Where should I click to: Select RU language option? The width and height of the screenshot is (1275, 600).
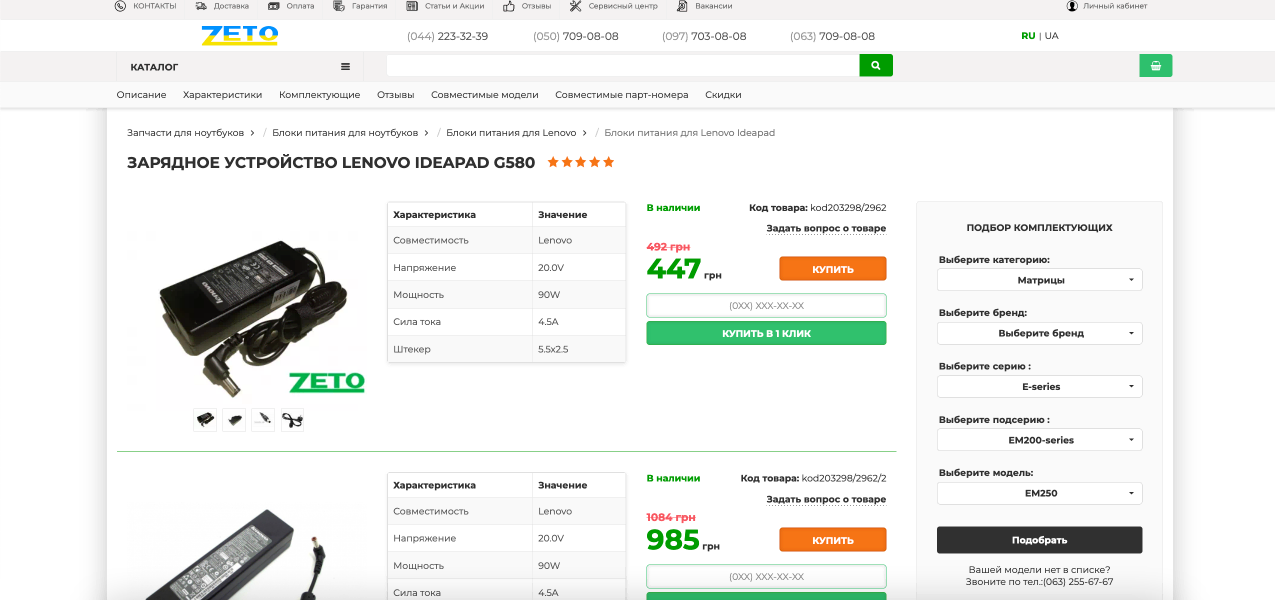click(x=1027, y=36)
